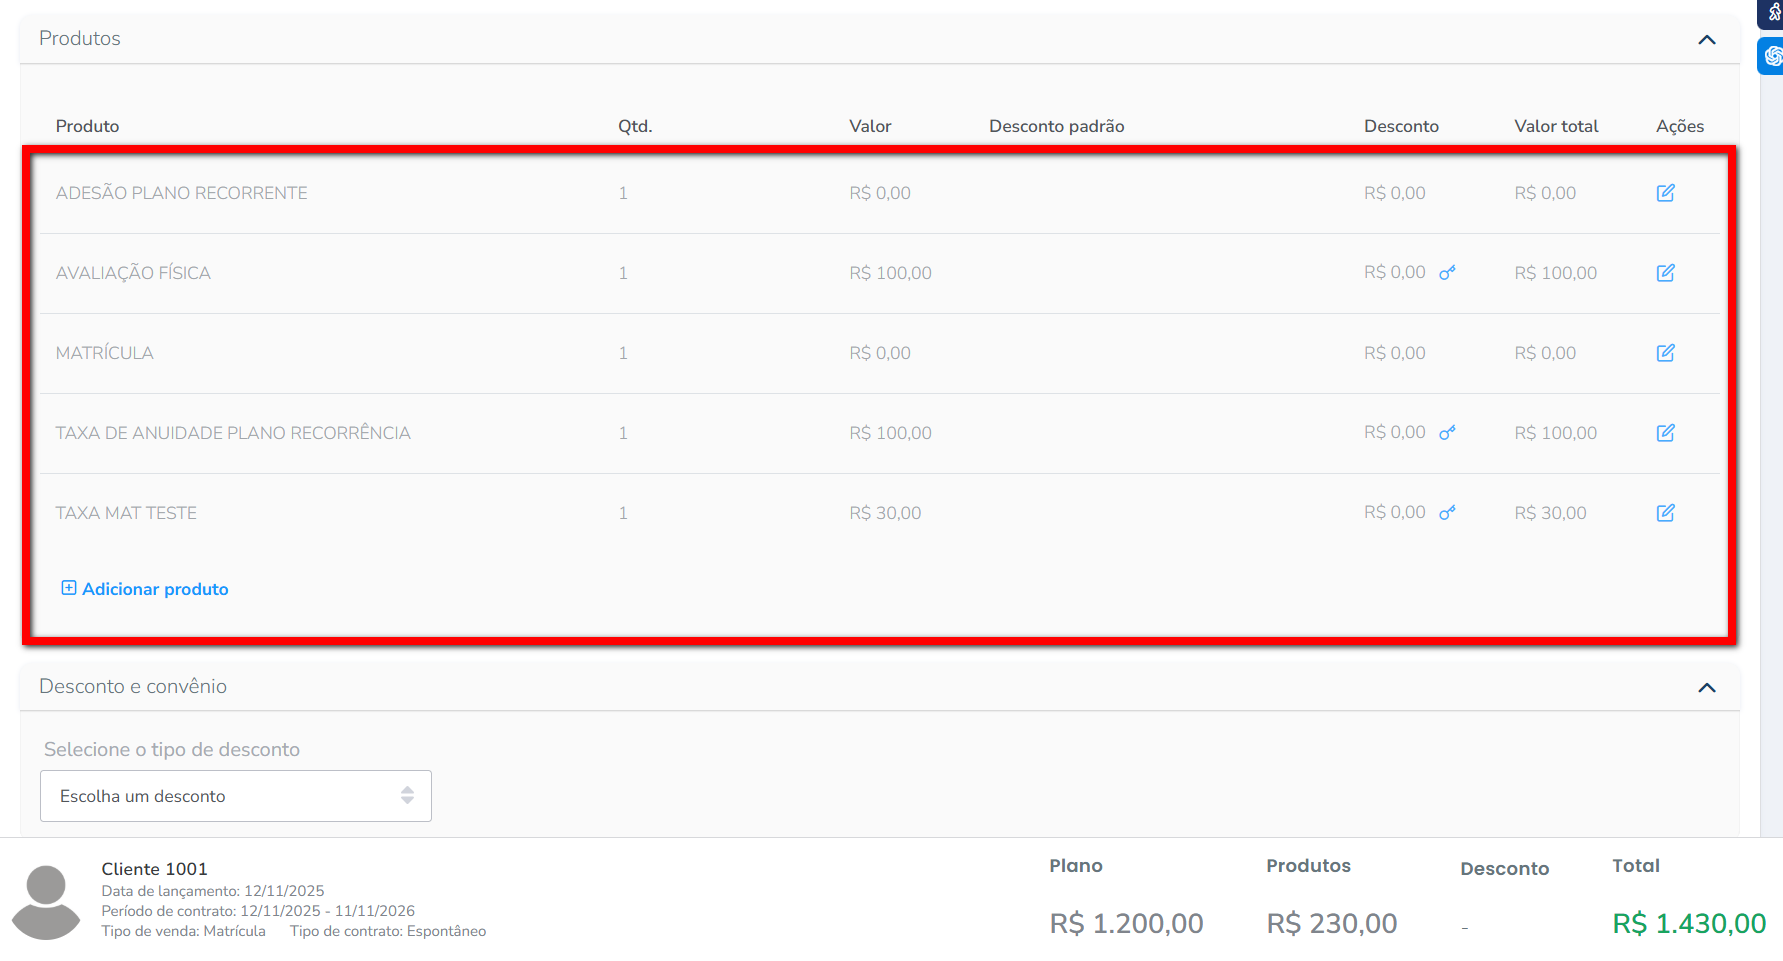This screenshot has height=961, width=1783.
Task: Click edit pencil for TAXA MAT TESTE
Action: 1665,513
